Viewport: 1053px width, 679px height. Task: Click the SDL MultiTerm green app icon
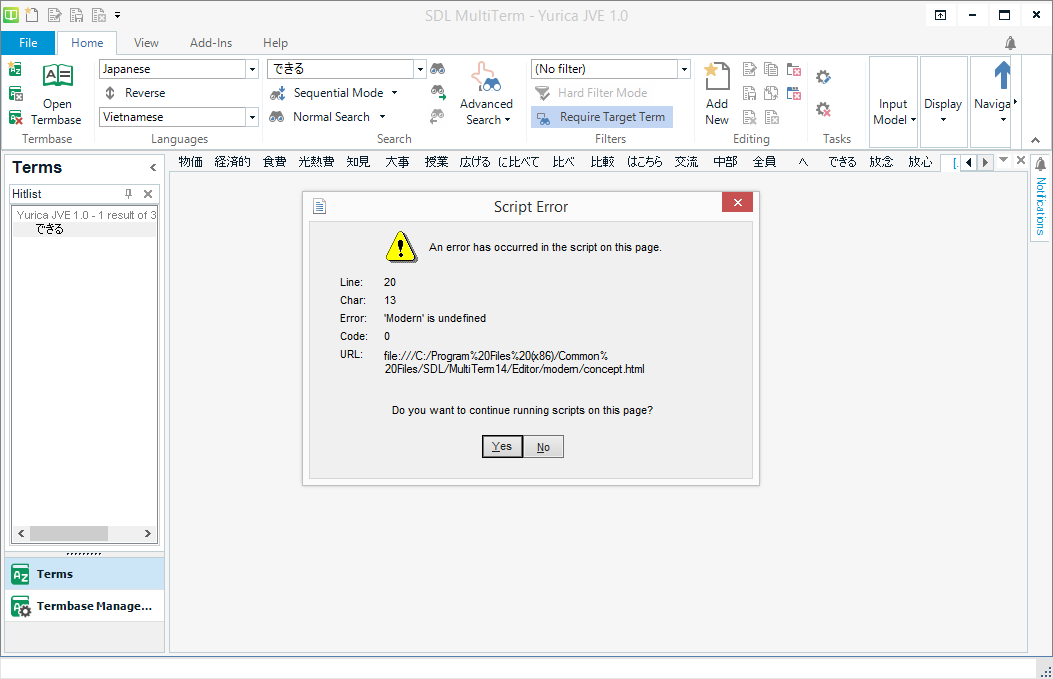11,14
